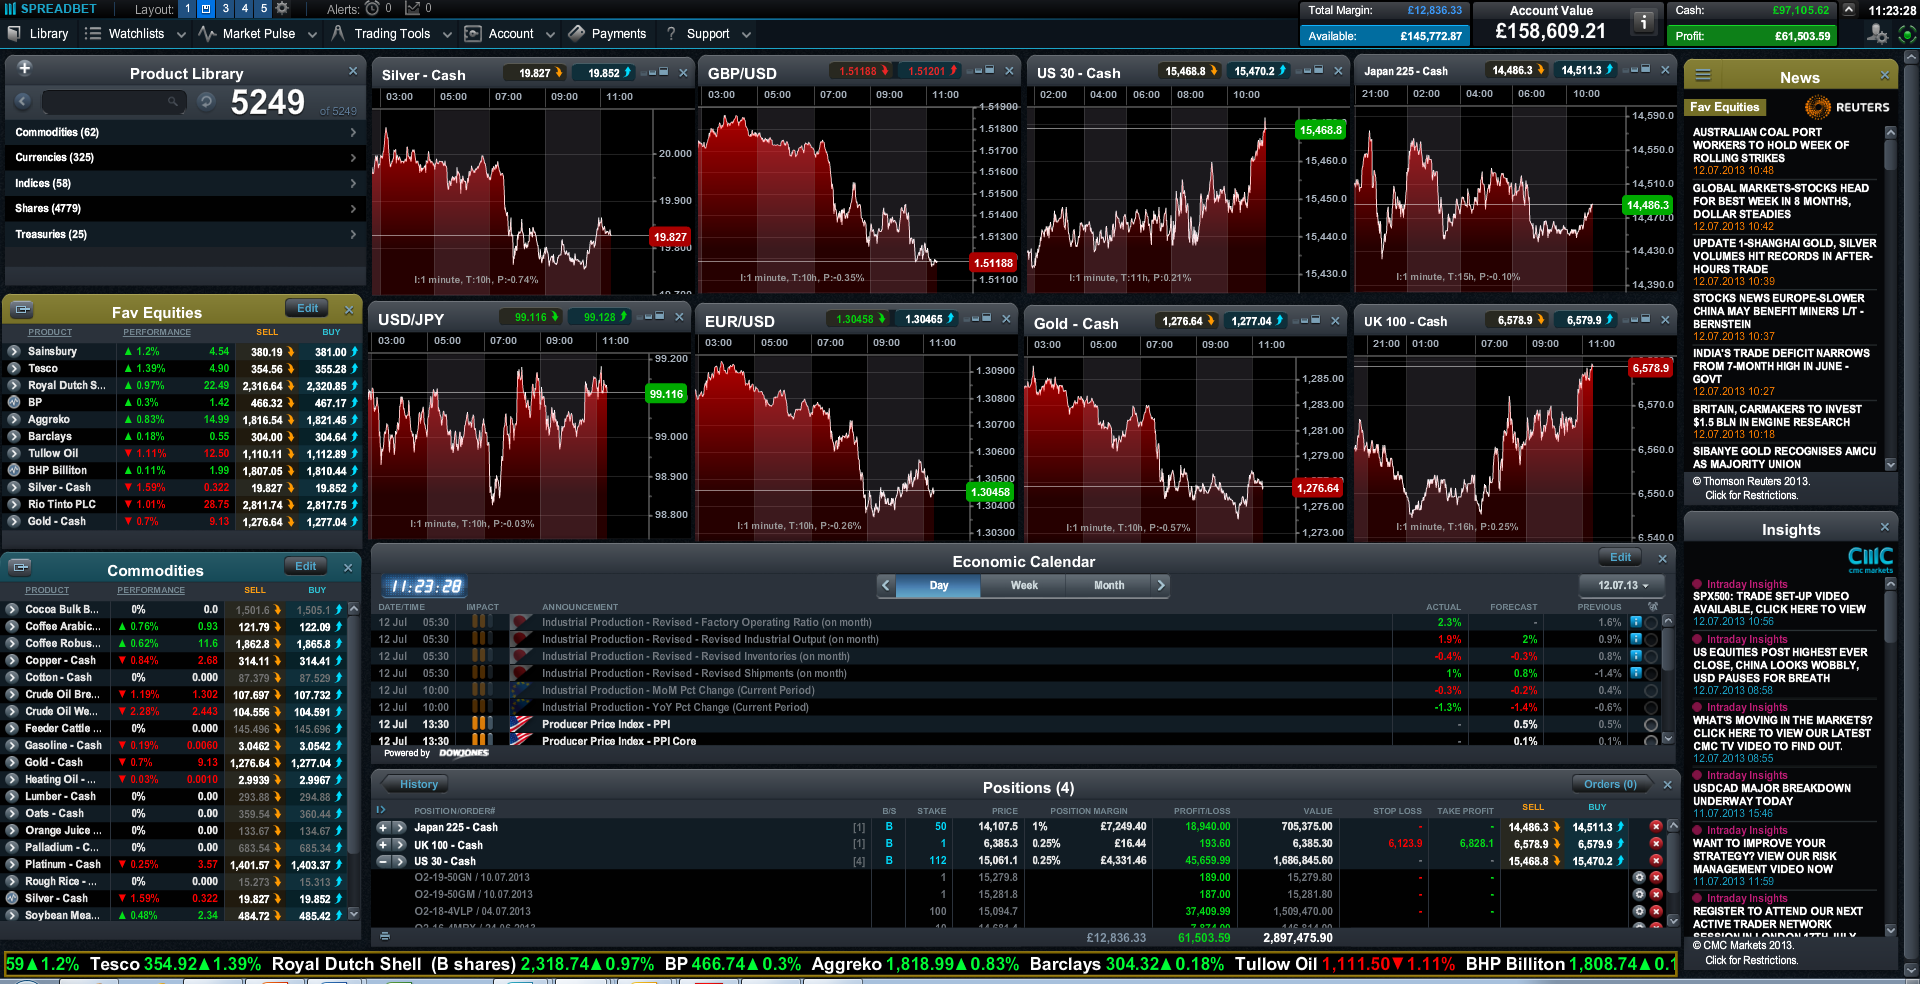
Task: Toggle alert circle for Producer Price Index - PPI
Action: (1651, 724)
